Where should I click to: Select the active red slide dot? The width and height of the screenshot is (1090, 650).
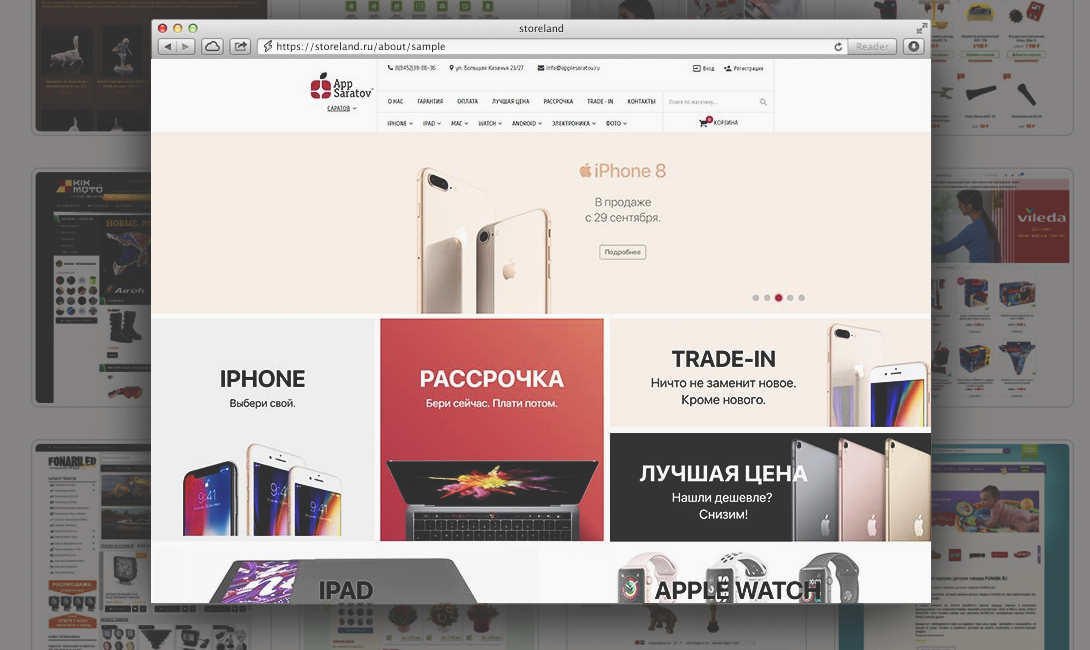(779, 298)
